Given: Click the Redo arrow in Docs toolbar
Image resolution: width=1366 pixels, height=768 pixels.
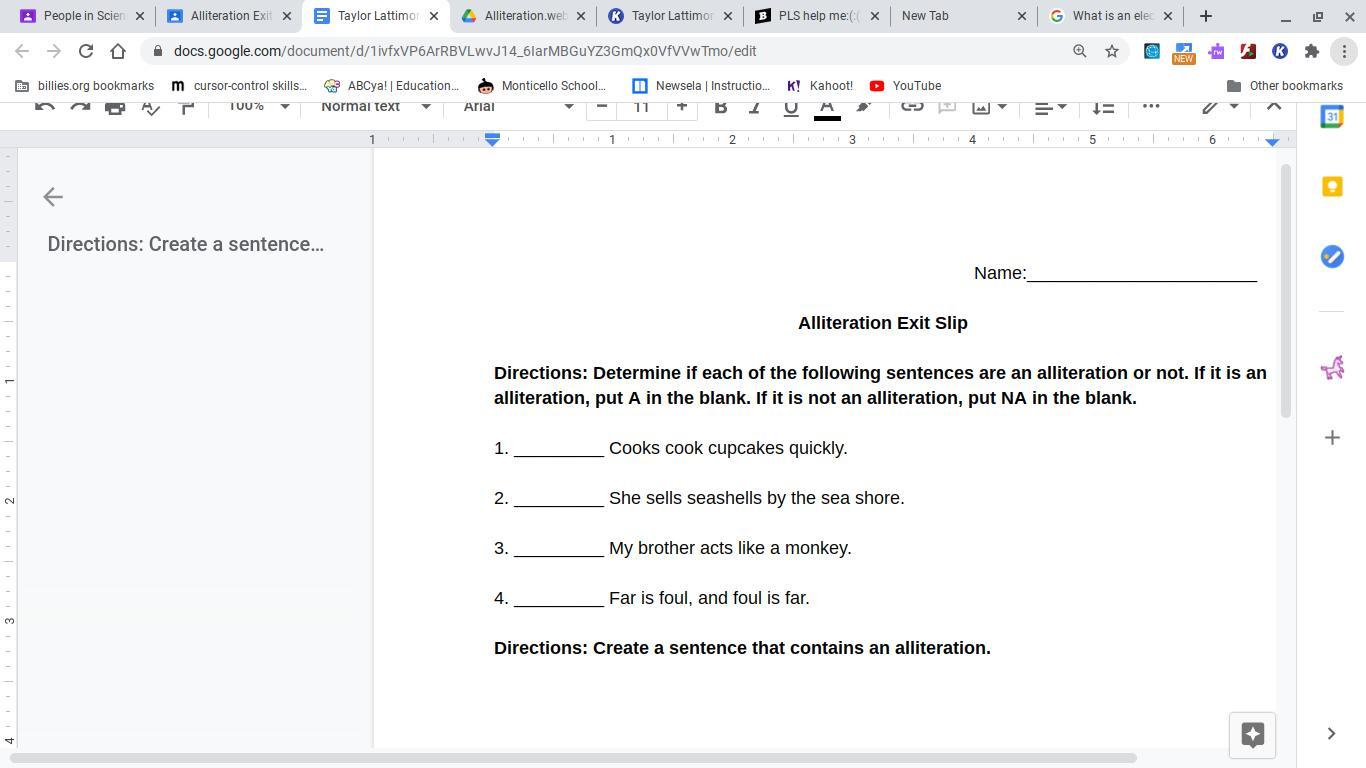Looking at the screenshot, I should coord(80,106).
